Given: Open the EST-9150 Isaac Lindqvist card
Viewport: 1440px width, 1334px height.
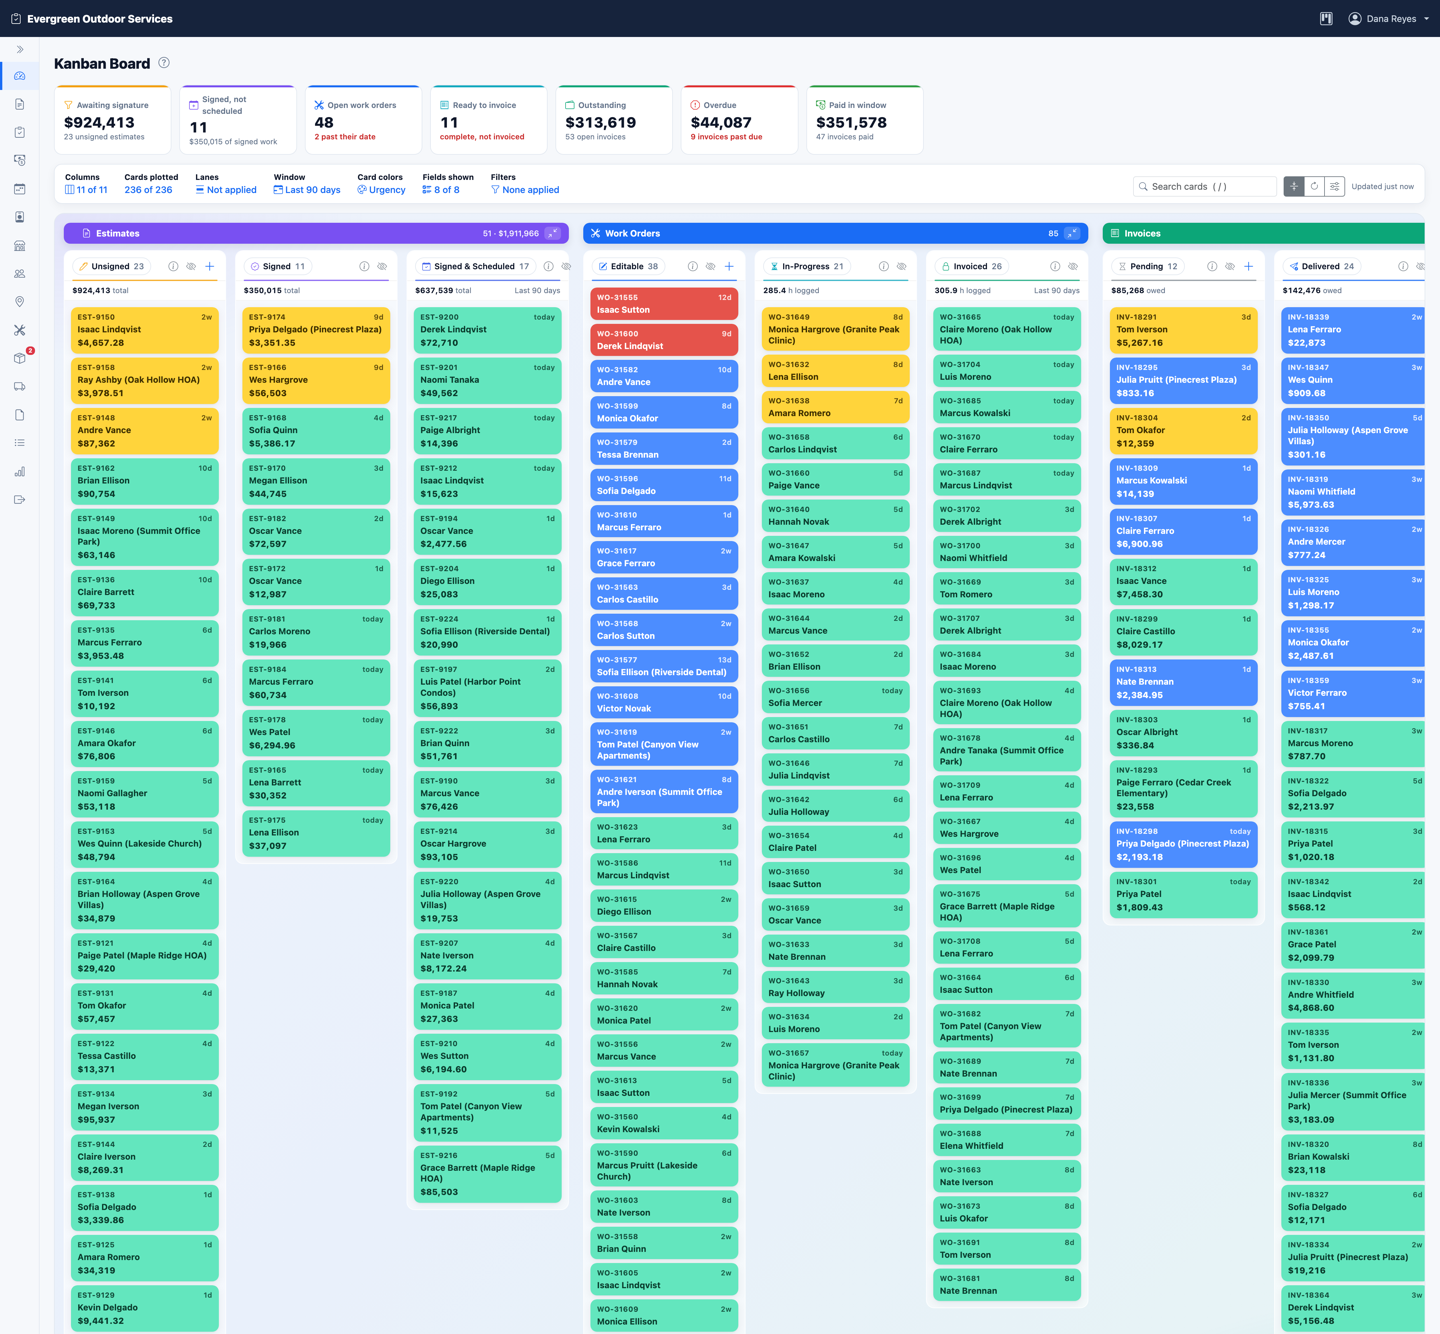Looking at the screenshot, I should point(145,330).
